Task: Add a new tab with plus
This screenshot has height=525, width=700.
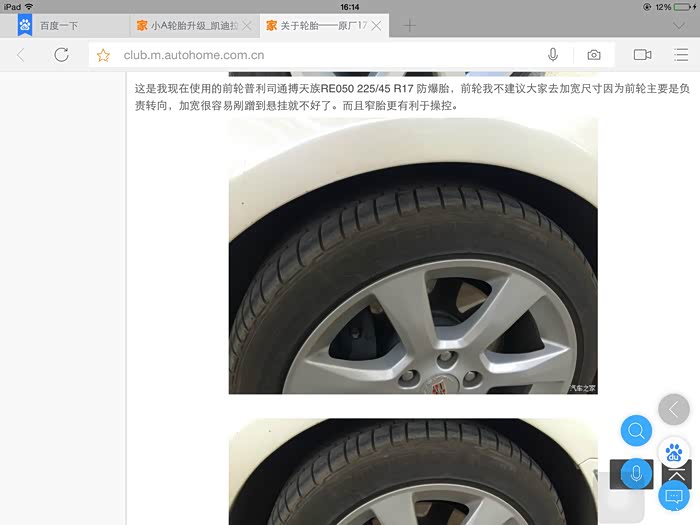Action: 409,25
